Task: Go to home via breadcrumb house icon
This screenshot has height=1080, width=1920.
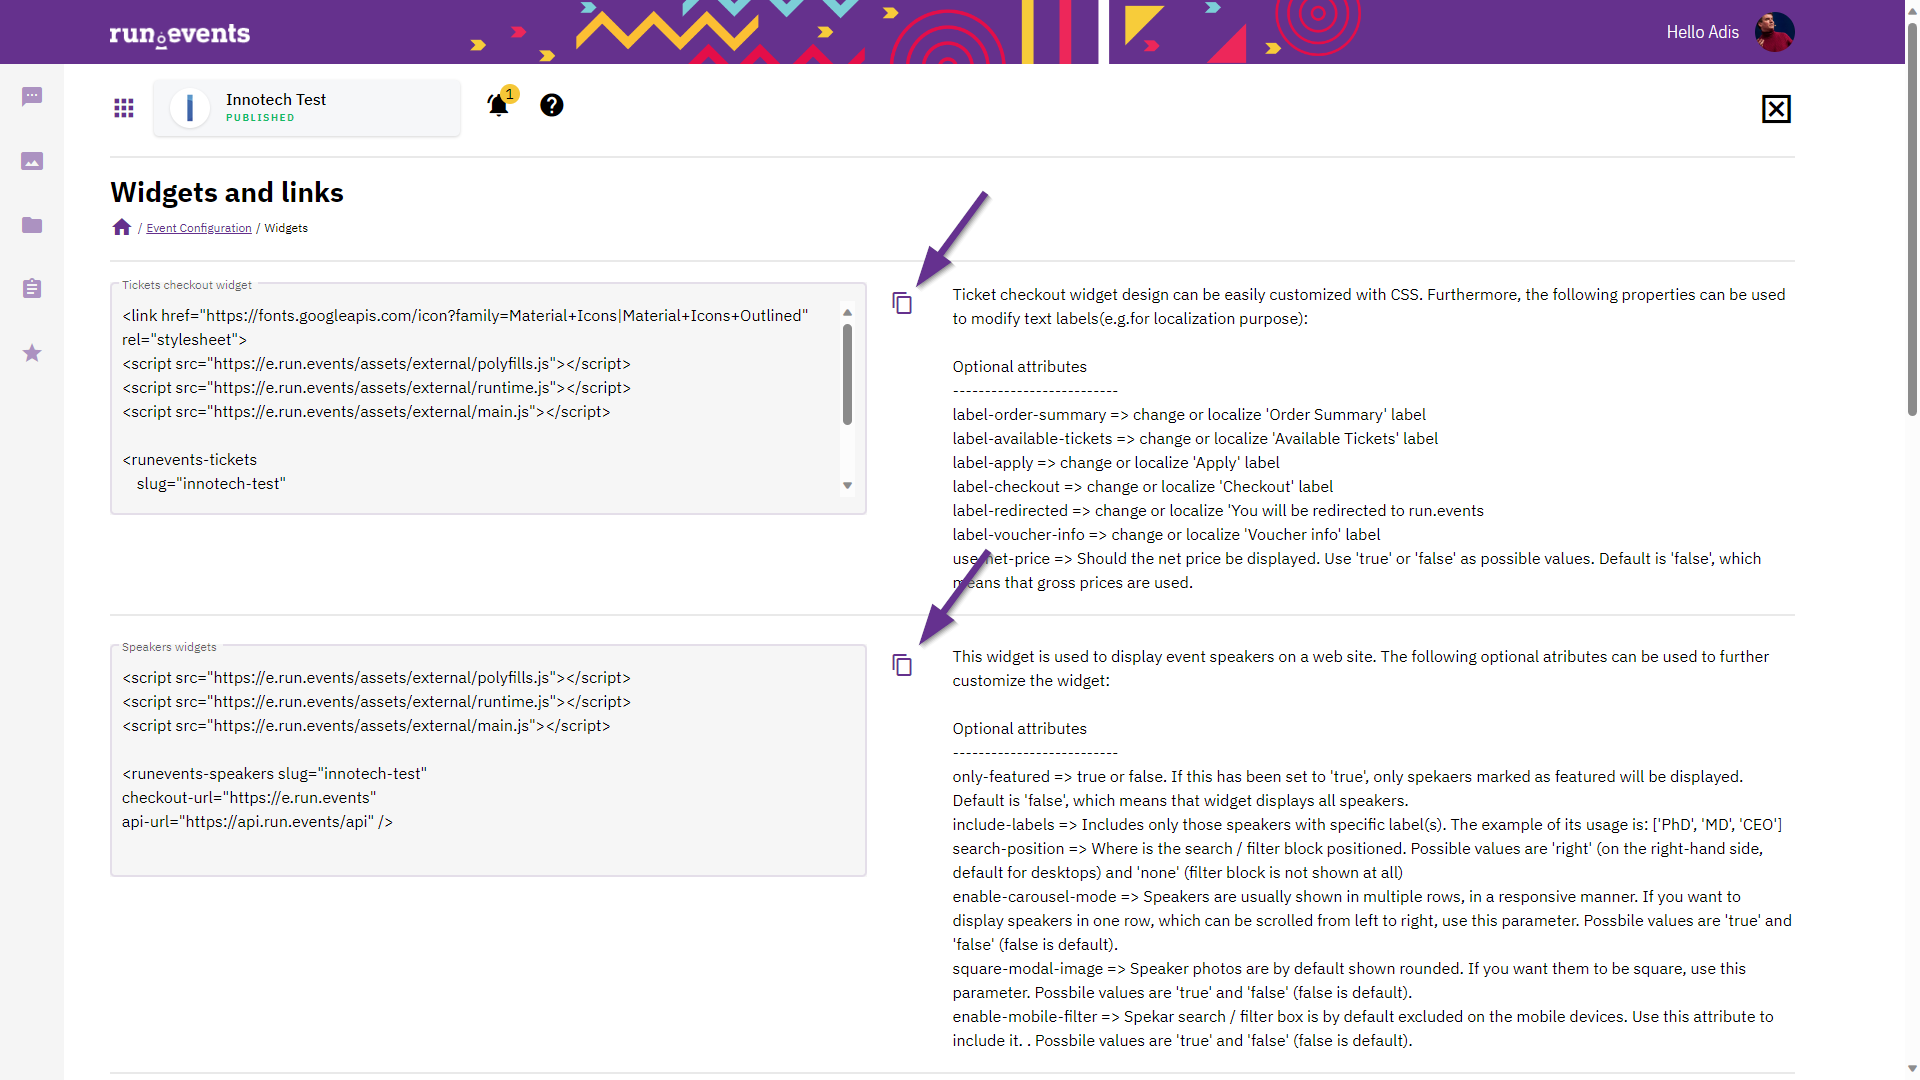Action: (x=122, y=227)
